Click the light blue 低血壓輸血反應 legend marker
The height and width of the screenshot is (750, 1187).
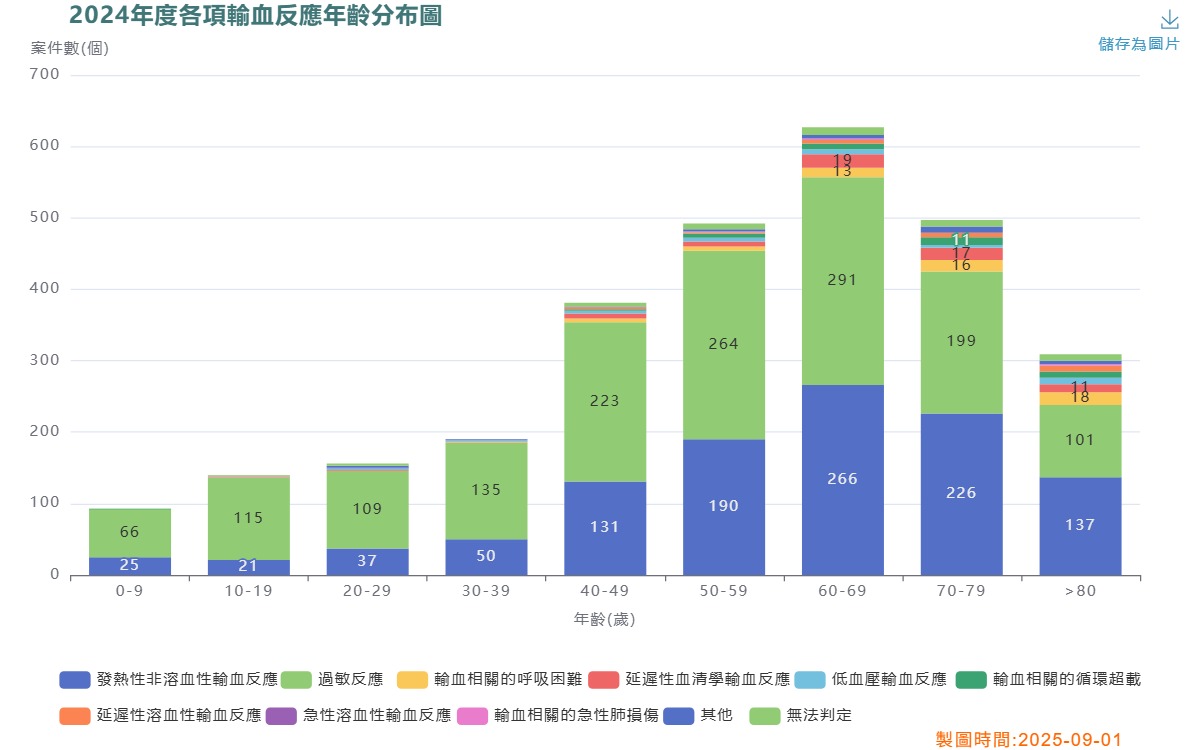coord(810,680)
